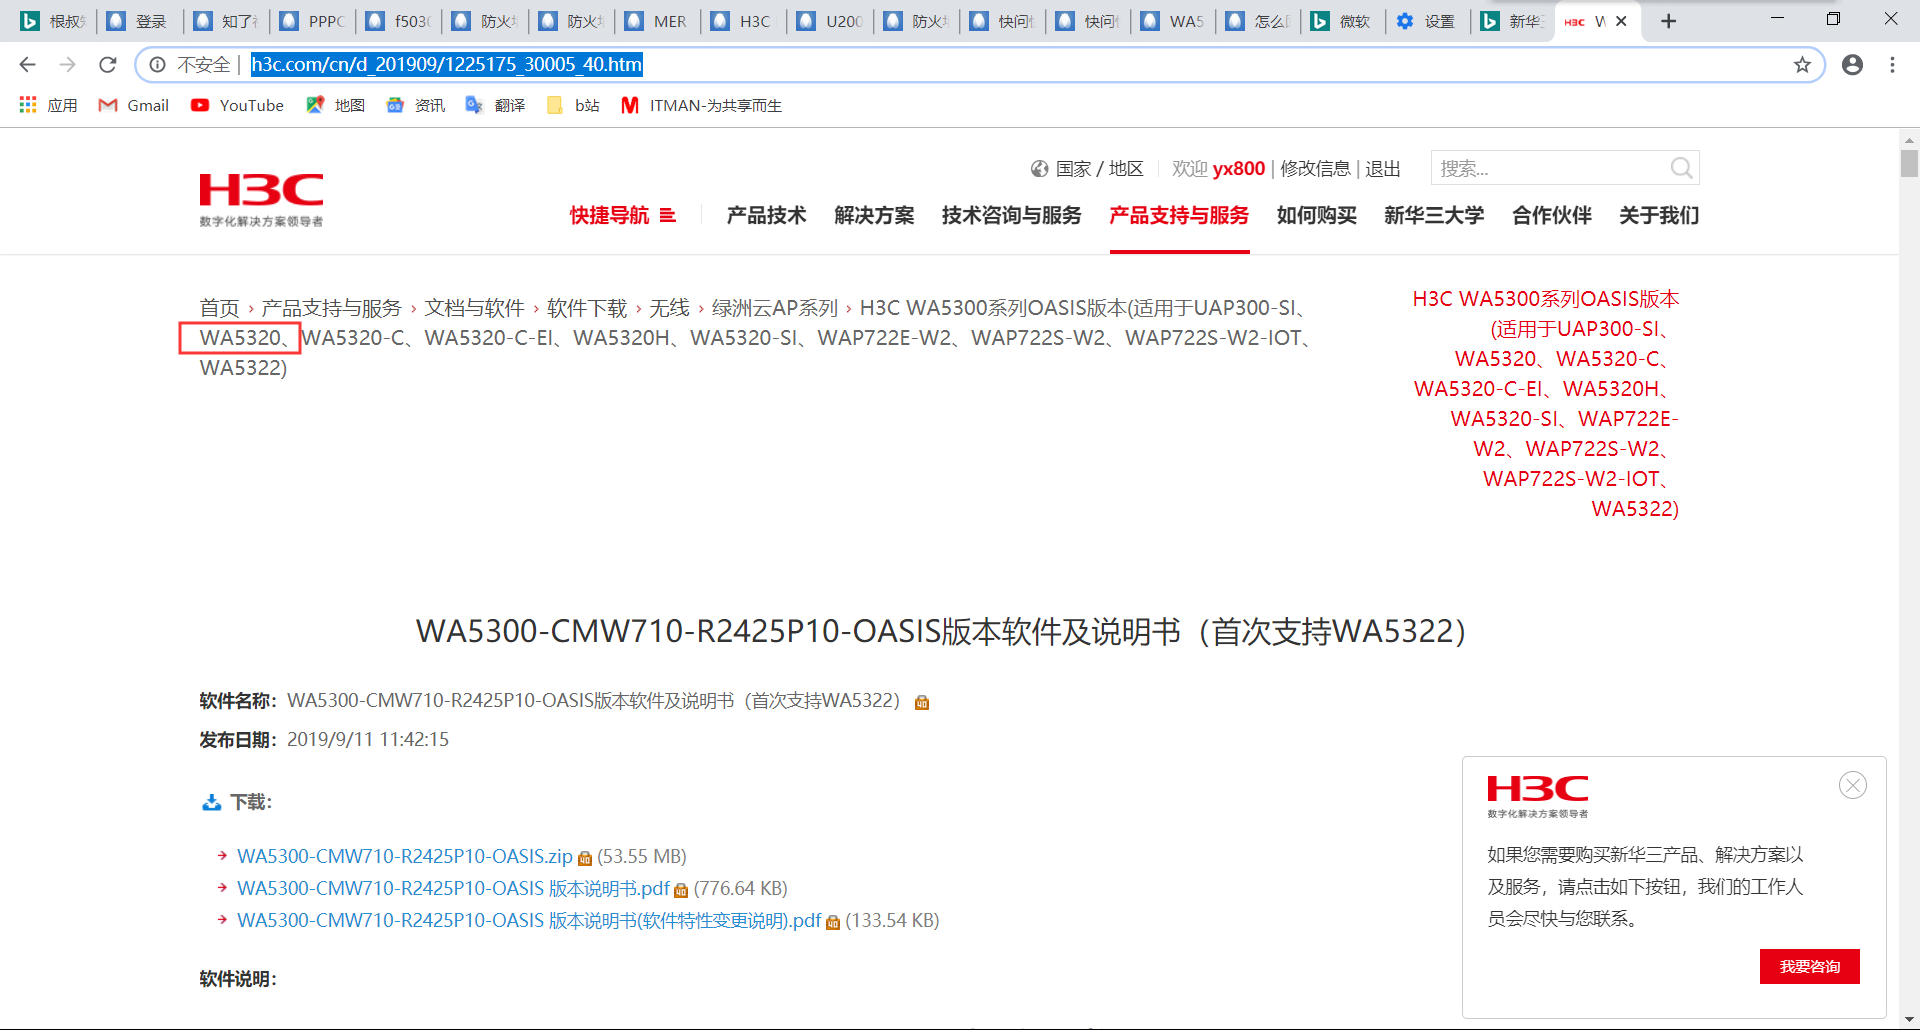Switch to the PPPC browser tab
The height and width of the screenshot is (1030, 1920).
(x=312, y=21)
